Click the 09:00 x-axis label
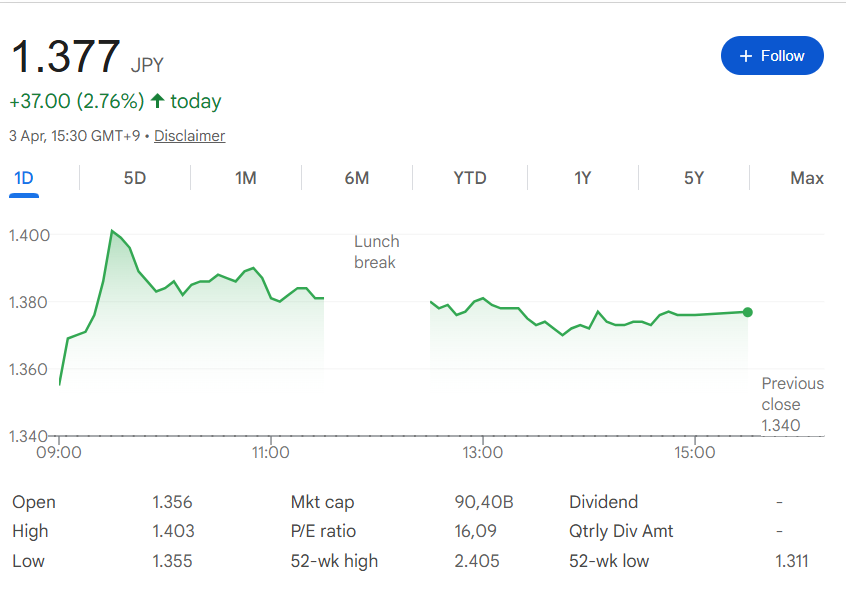Image resolution: width=846 pixels, height=610 pixels. click(x=59, y=452)
